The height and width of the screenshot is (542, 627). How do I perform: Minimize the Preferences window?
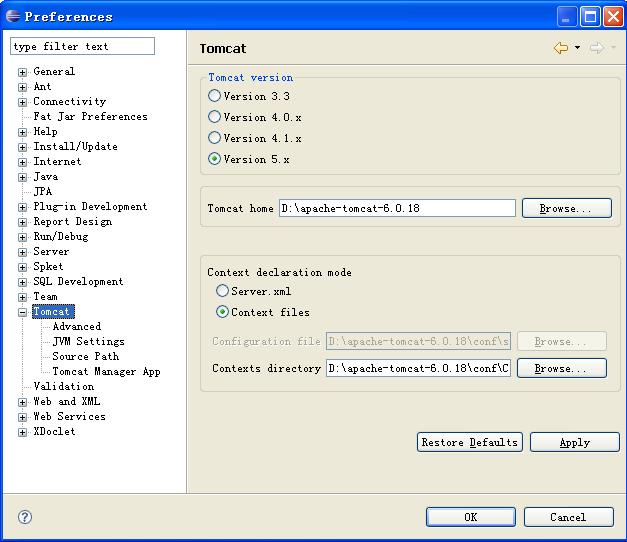[x=566, y=16]
